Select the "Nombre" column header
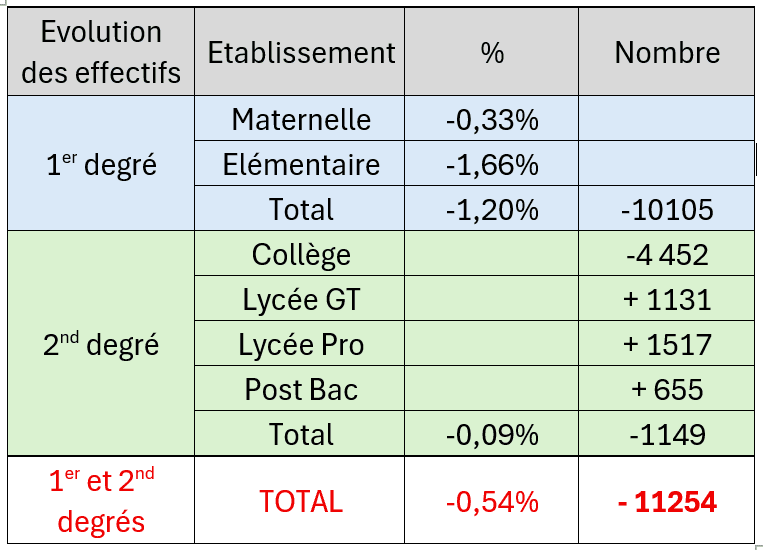Image resolution: width=763 pixels, height=550 pixels. [667, 52]
